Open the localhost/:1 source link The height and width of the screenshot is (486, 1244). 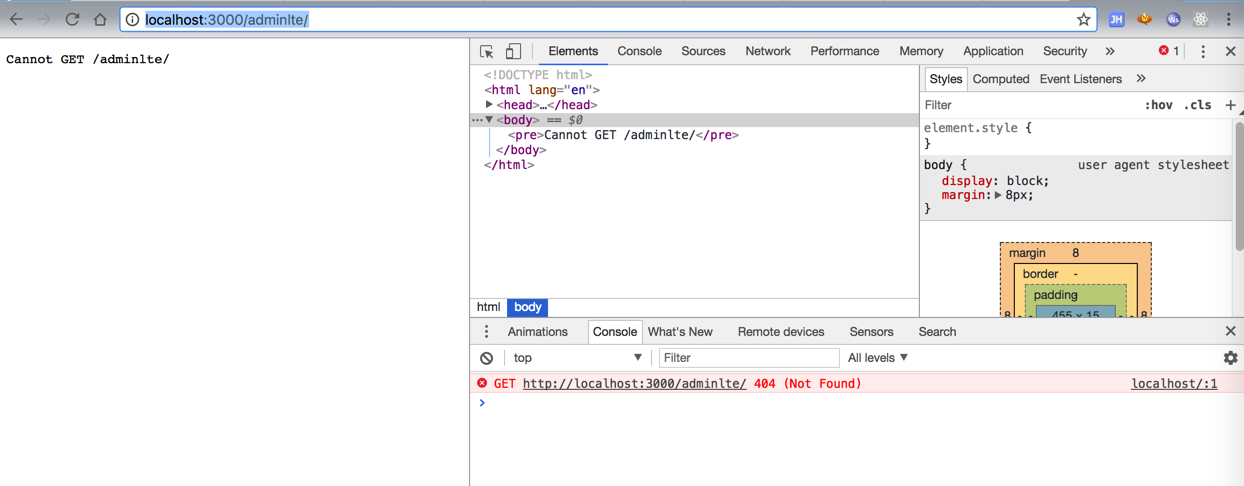point(1174,384)
